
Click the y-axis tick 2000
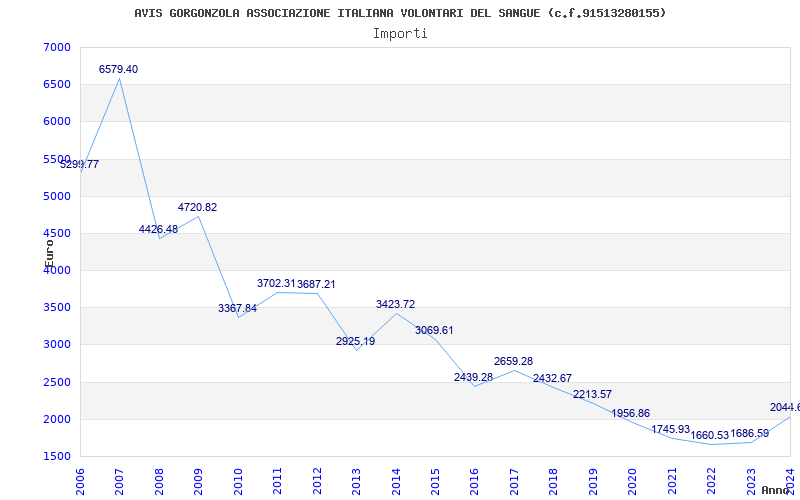click(x=57, y=420)
